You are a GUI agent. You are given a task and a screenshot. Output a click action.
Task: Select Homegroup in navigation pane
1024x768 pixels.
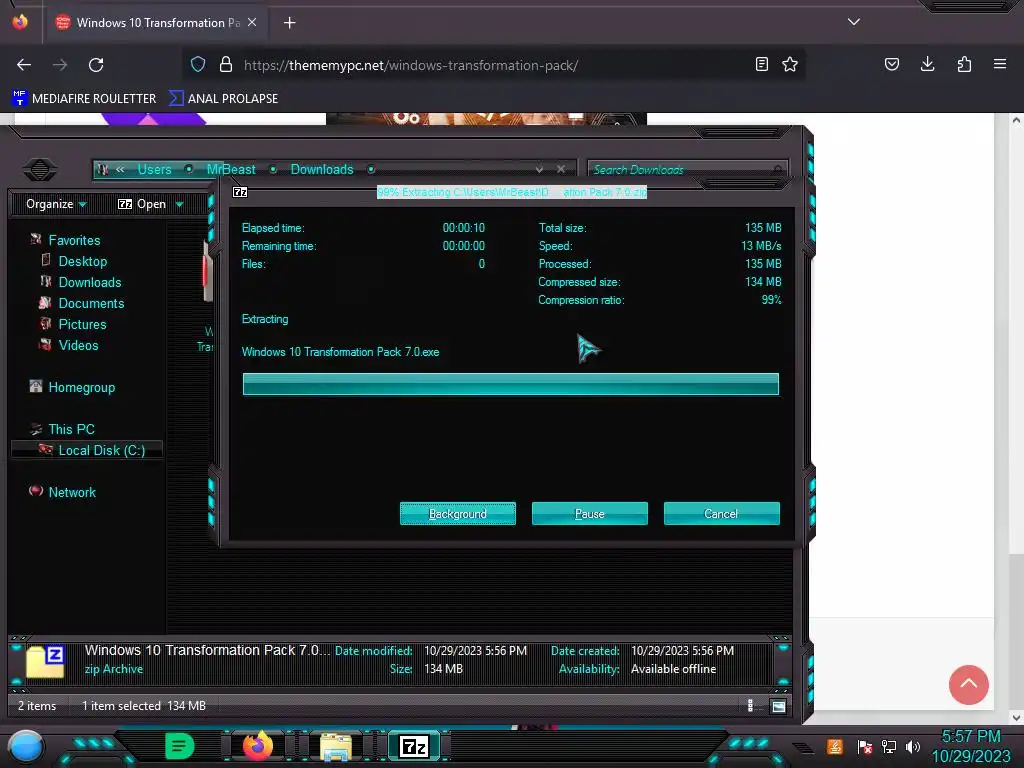tap(82, 387)
